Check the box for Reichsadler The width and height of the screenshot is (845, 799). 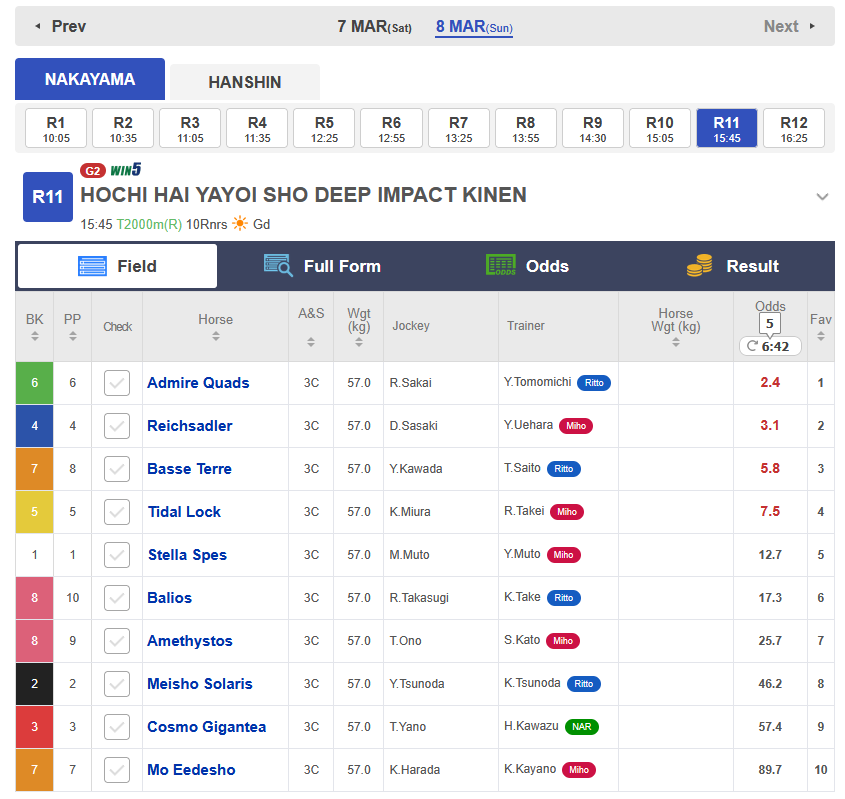pos(117,426)
